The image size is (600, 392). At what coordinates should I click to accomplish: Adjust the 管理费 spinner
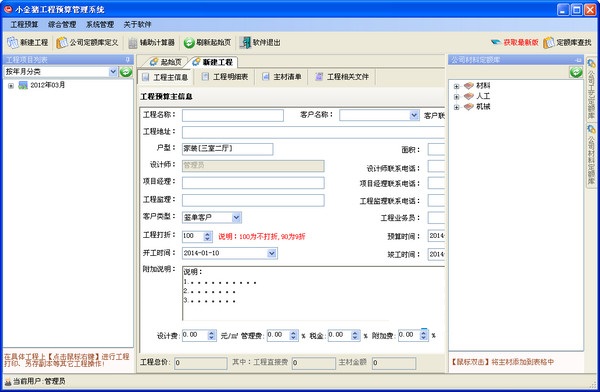coord(293,336)
